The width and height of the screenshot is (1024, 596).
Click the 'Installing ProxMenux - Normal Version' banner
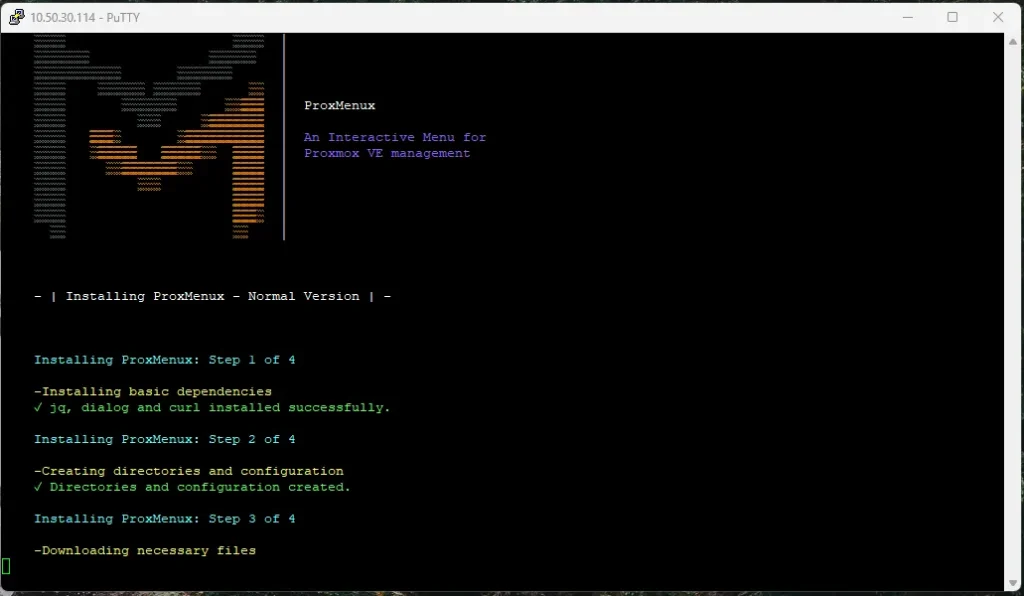coord(212,297)
